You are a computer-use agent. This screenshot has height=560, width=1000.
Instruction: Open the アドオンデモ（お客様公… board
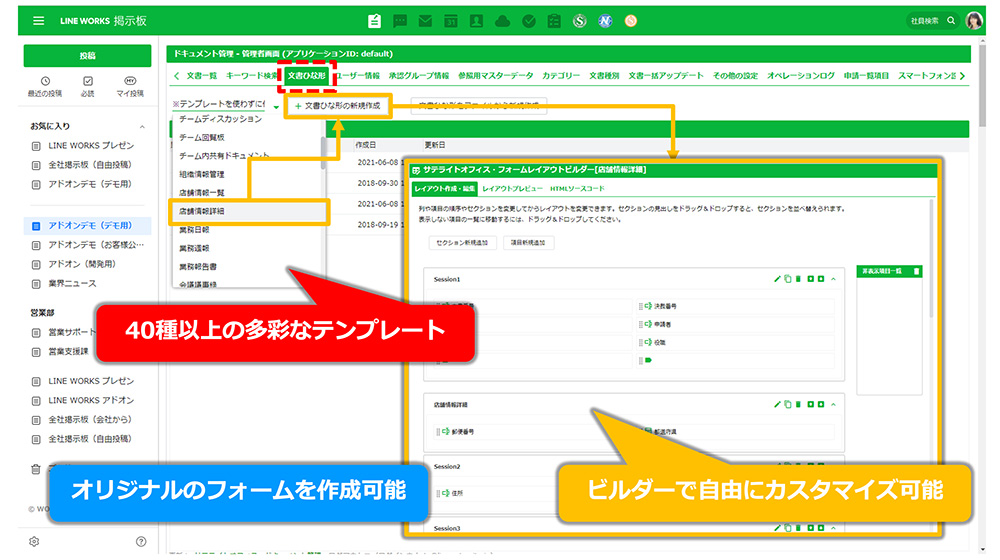click(x=88, y=245)
